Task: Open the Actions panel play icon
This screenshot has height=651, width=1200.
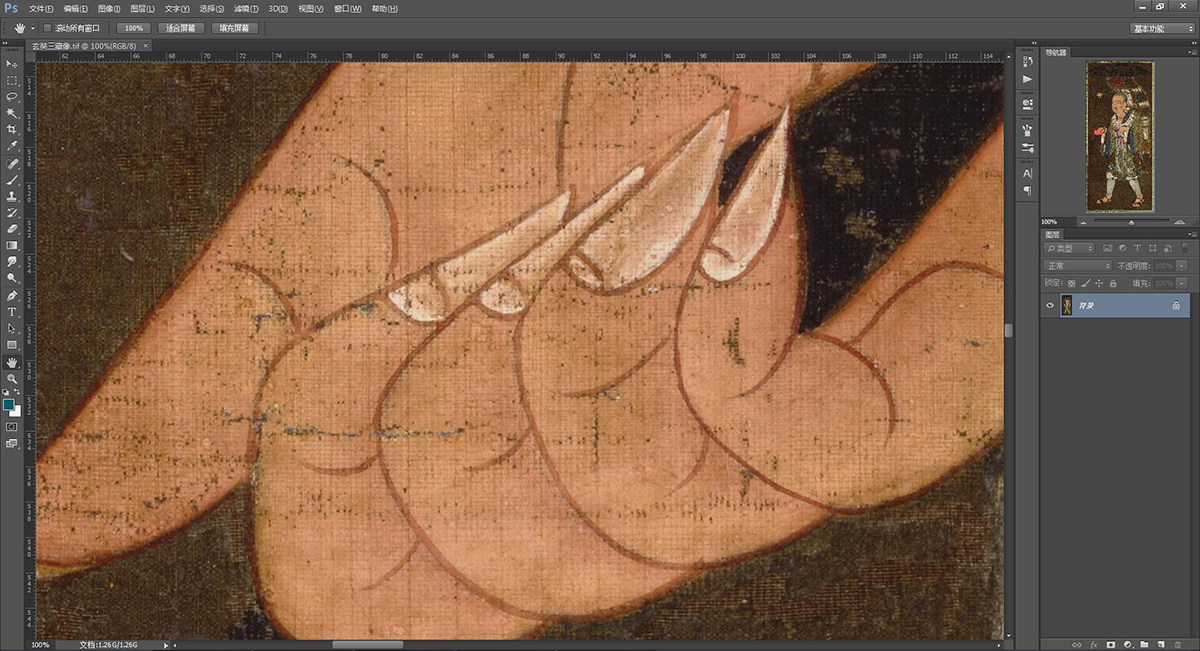Action: pyautogui.click(x=1028, y=78)
